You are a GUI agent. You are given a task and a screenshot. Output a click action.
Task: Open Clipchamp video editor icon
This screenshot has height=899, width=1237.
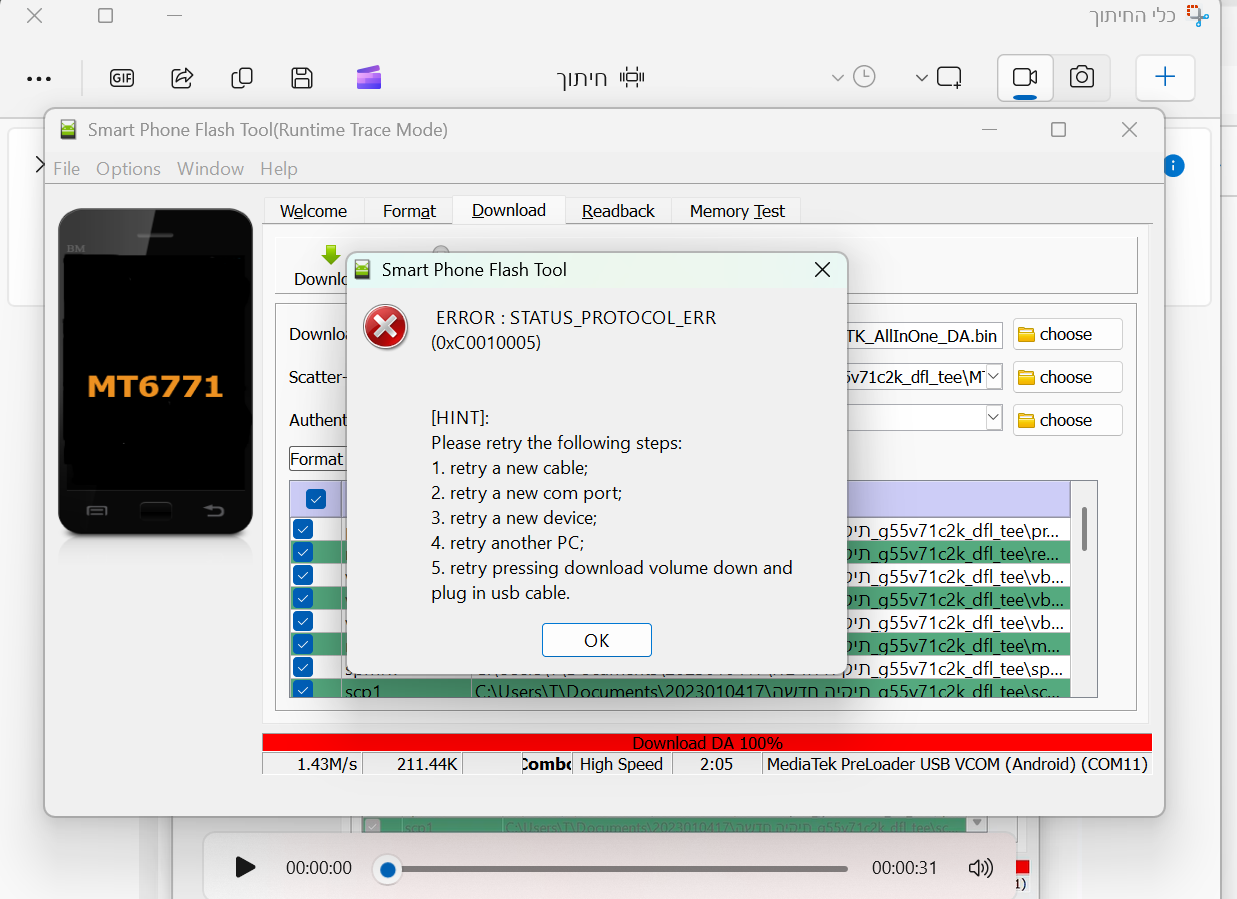(x=369, y=78)
